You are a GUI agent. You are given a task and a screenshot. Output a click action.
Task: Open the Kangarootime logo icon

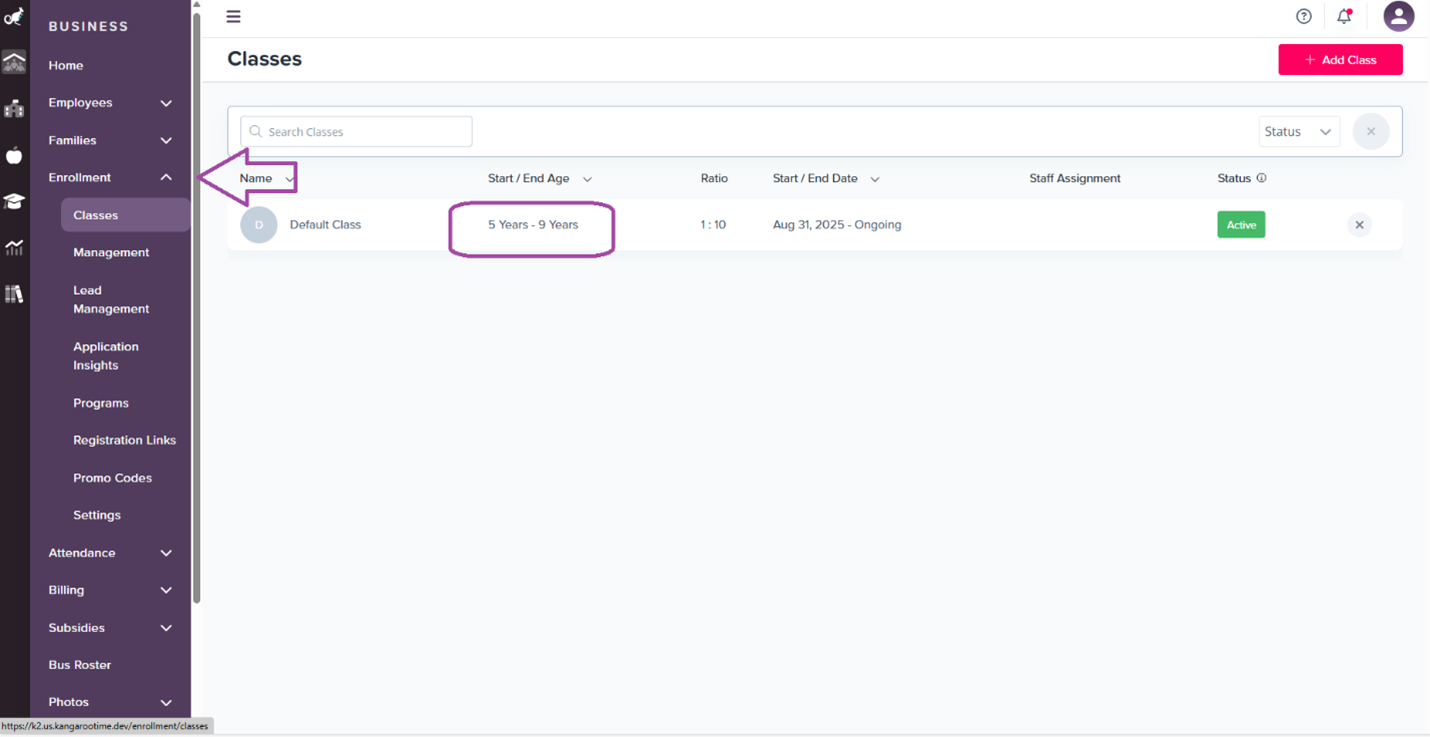(14, 16)
